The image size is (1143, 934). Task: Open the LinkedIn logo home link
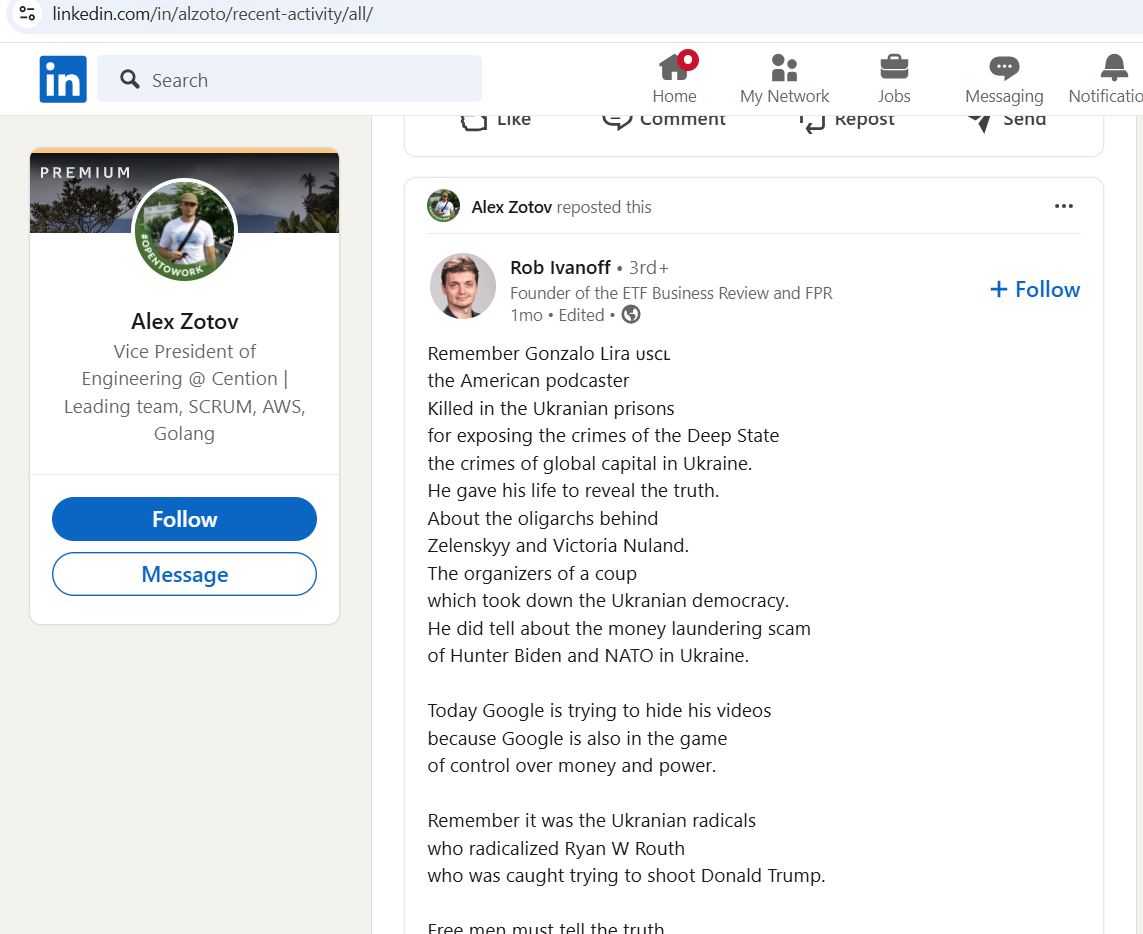coord(63,79)
